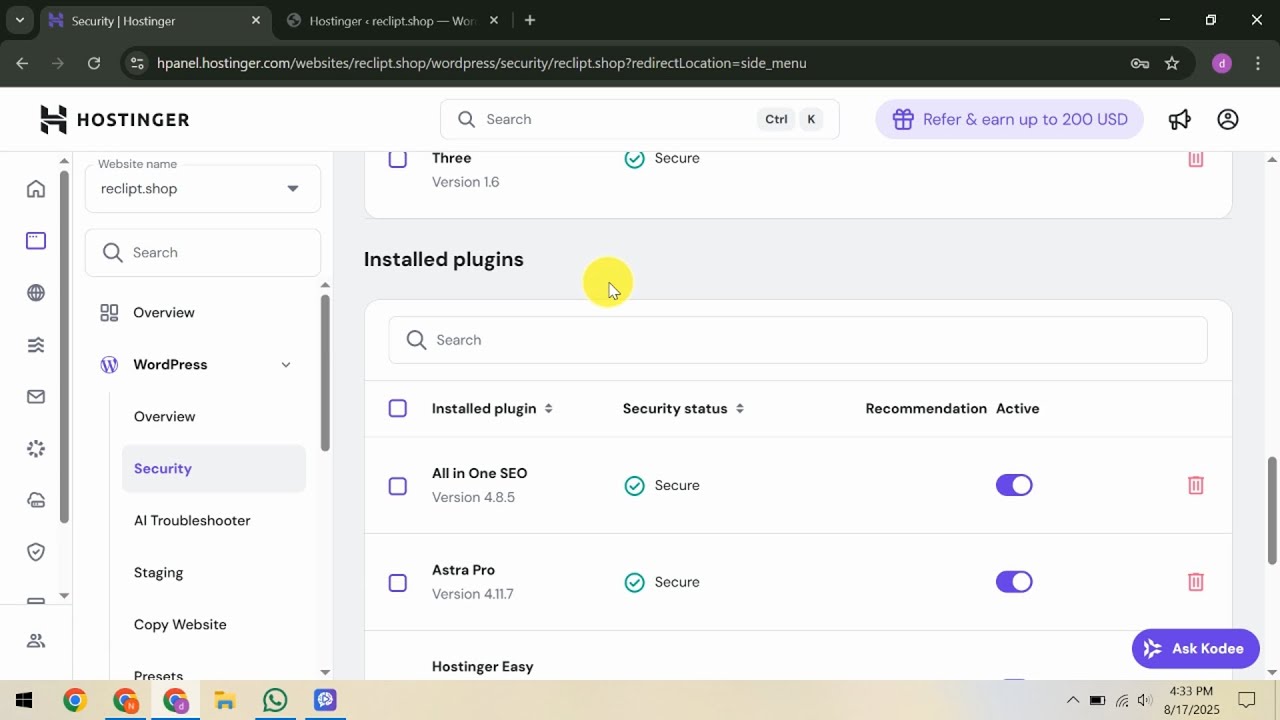Tick the All in One SEO checkbox

398,486
